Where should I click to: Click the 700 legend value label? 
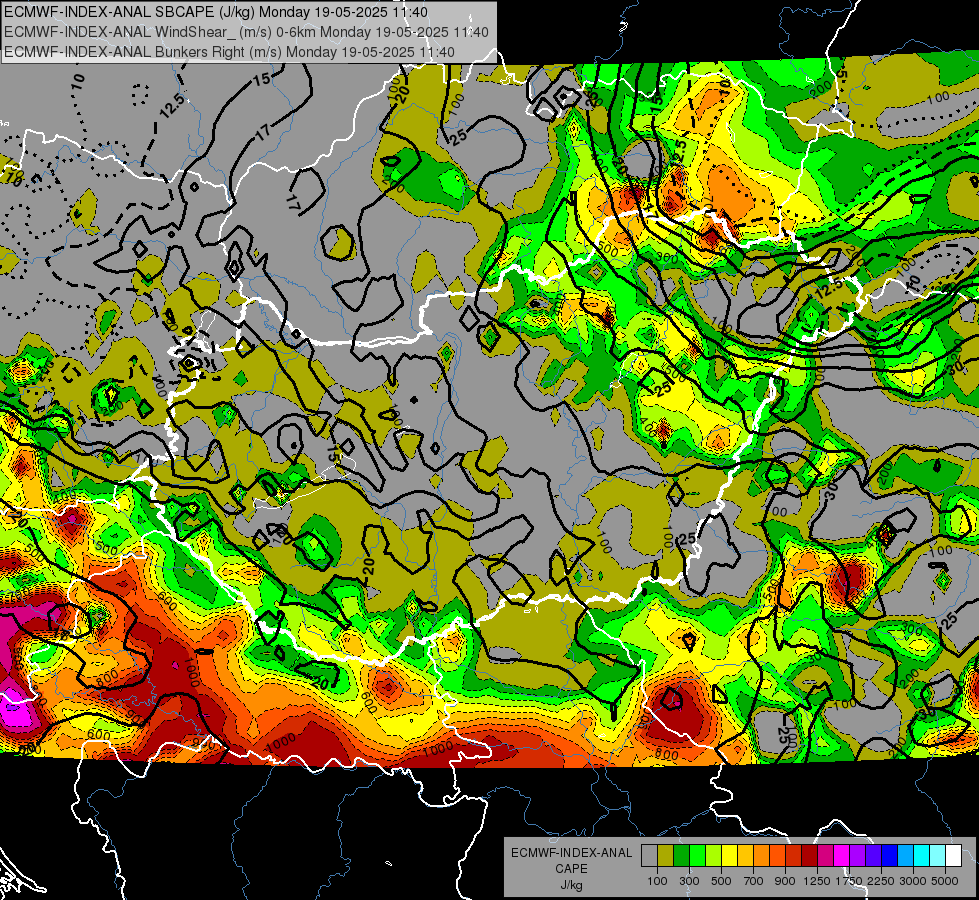(754, 881)
